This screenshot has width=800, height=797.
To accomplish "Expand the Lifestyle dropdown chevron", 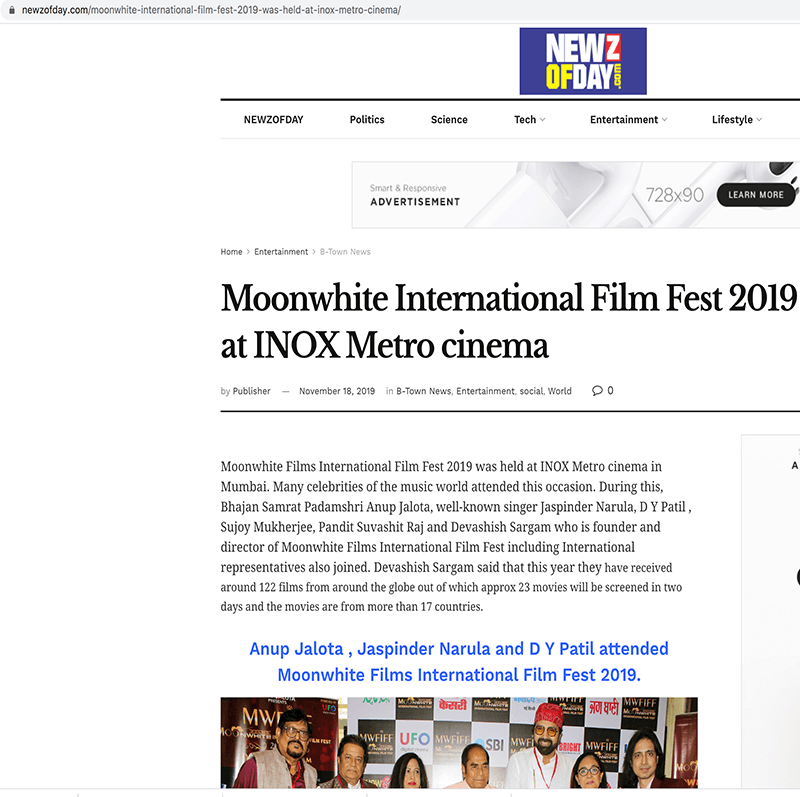I will pos(759,120).
